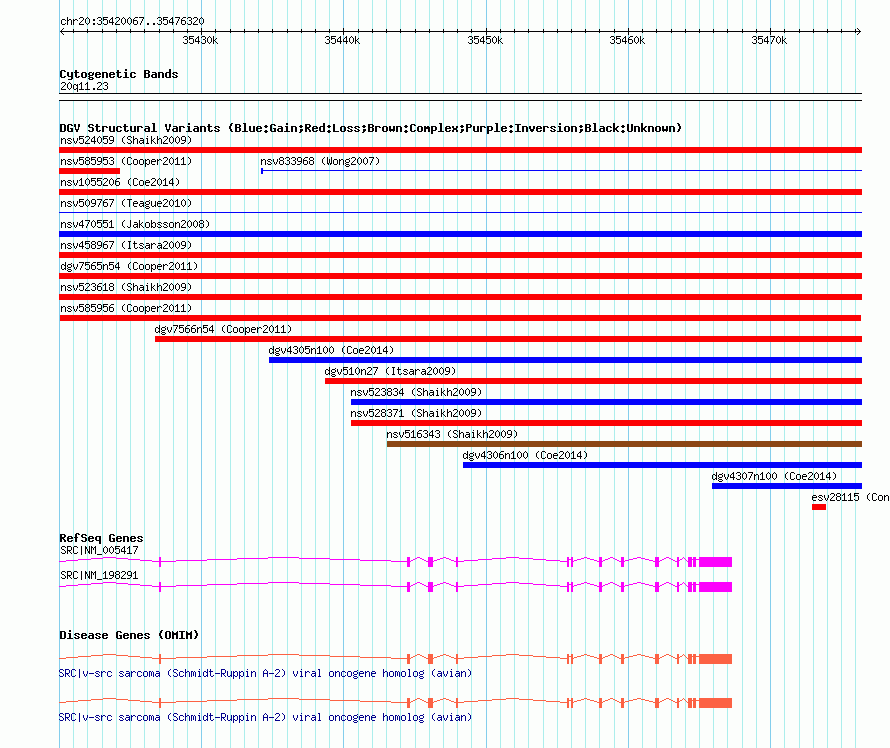Click the SRC|NM_005417 transcript label
Screen dimensions: 890x748
[99, 550]
